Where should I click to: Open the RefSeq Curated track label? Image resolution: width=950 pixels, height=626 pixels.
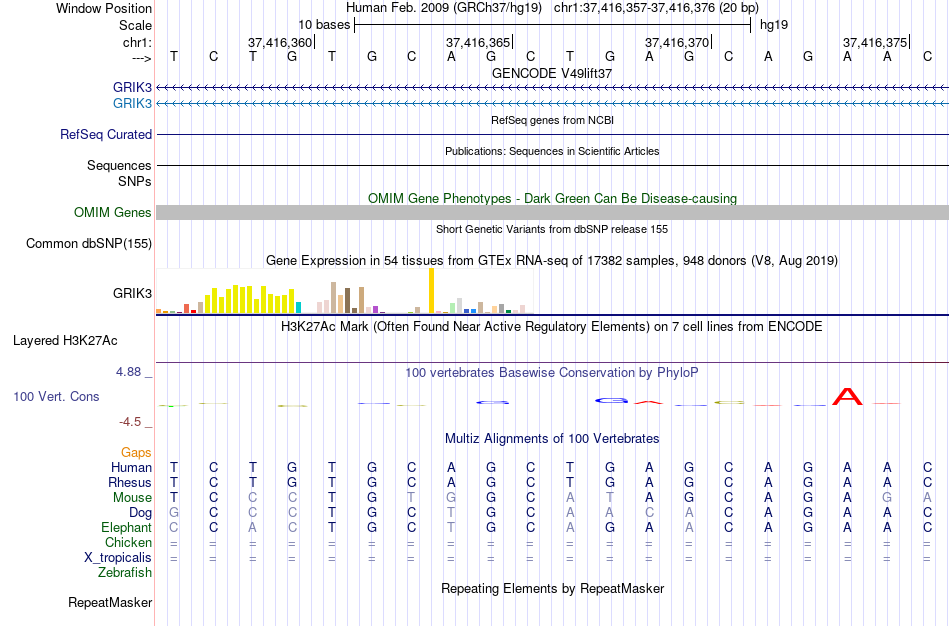(106, 135)
